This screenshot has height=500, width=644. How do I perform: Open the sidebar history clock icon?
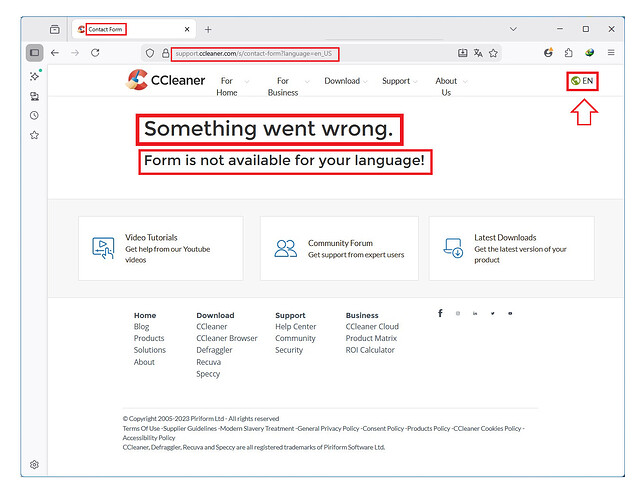(34, 115)
